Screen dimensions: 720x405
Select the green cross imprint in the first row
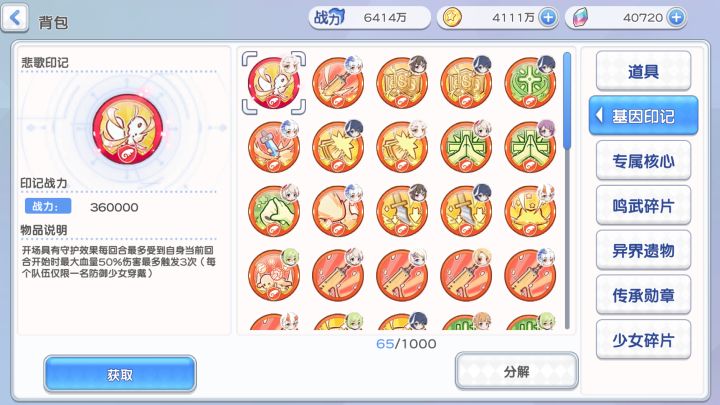click(530, 82)
